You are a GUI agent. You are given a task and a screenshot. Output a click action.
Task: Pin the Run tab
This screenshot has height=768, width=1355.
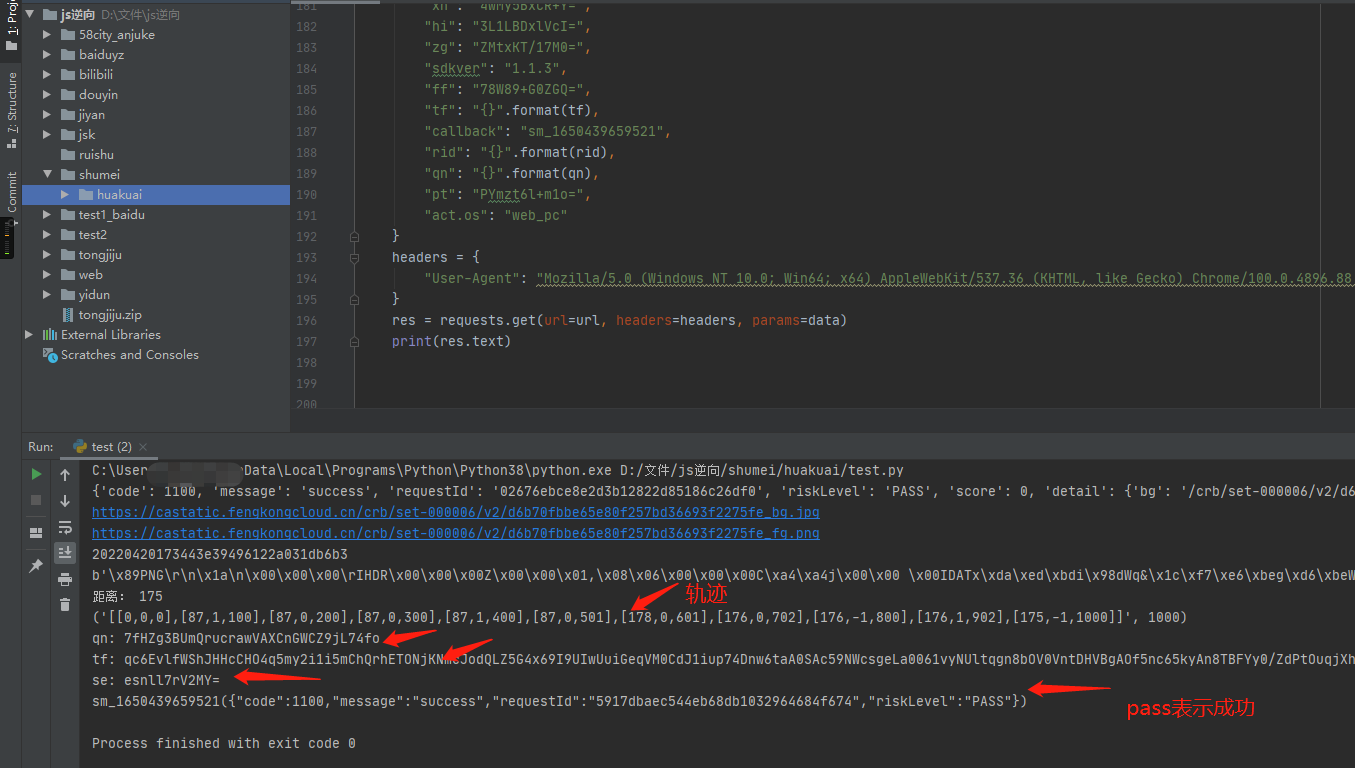(36, 566)
